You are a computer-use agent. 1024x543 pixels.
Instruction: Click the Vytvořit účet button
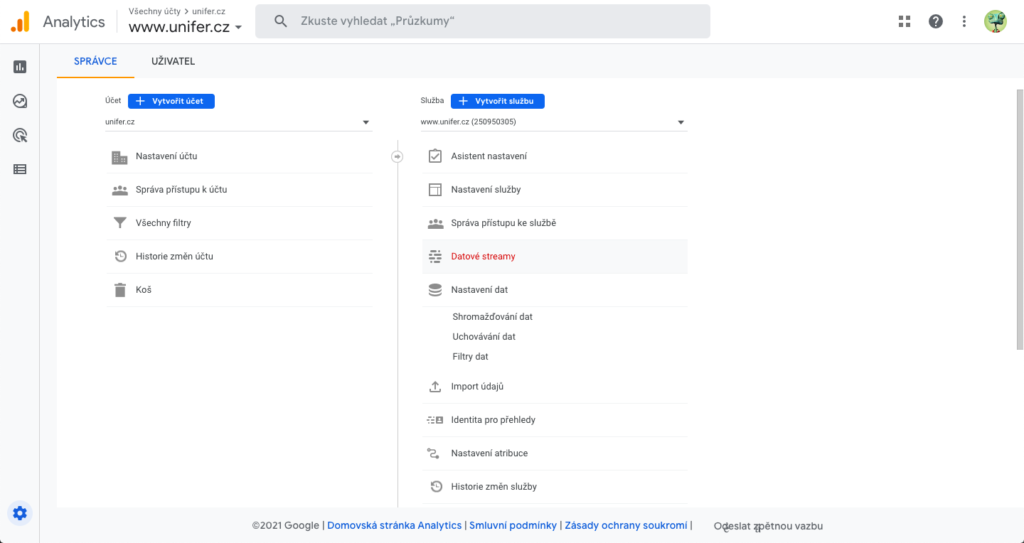pyautogui.click(x=171, y=101)
